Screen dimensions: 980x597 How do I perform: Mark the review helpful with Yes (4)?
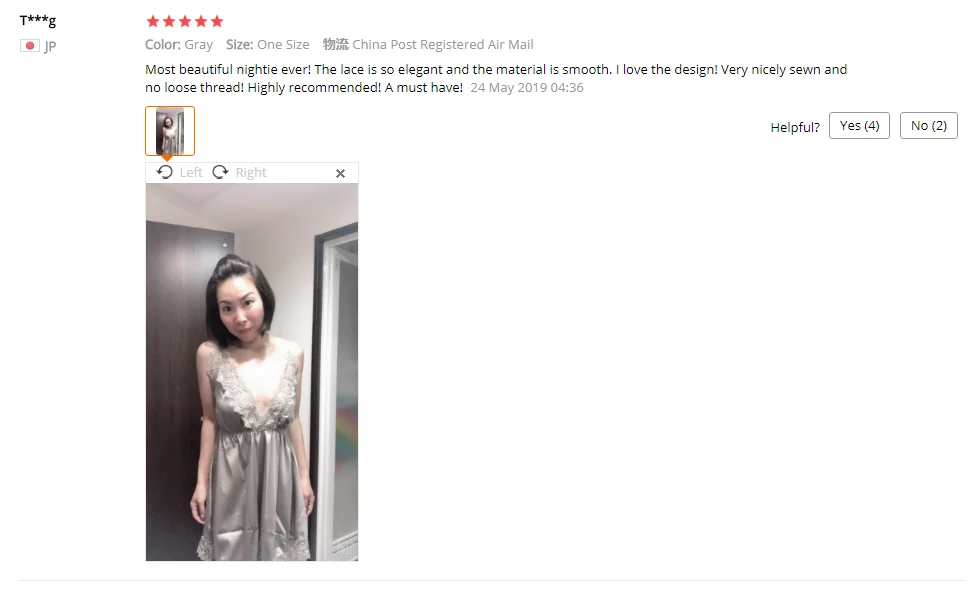(x=859, y=126)
